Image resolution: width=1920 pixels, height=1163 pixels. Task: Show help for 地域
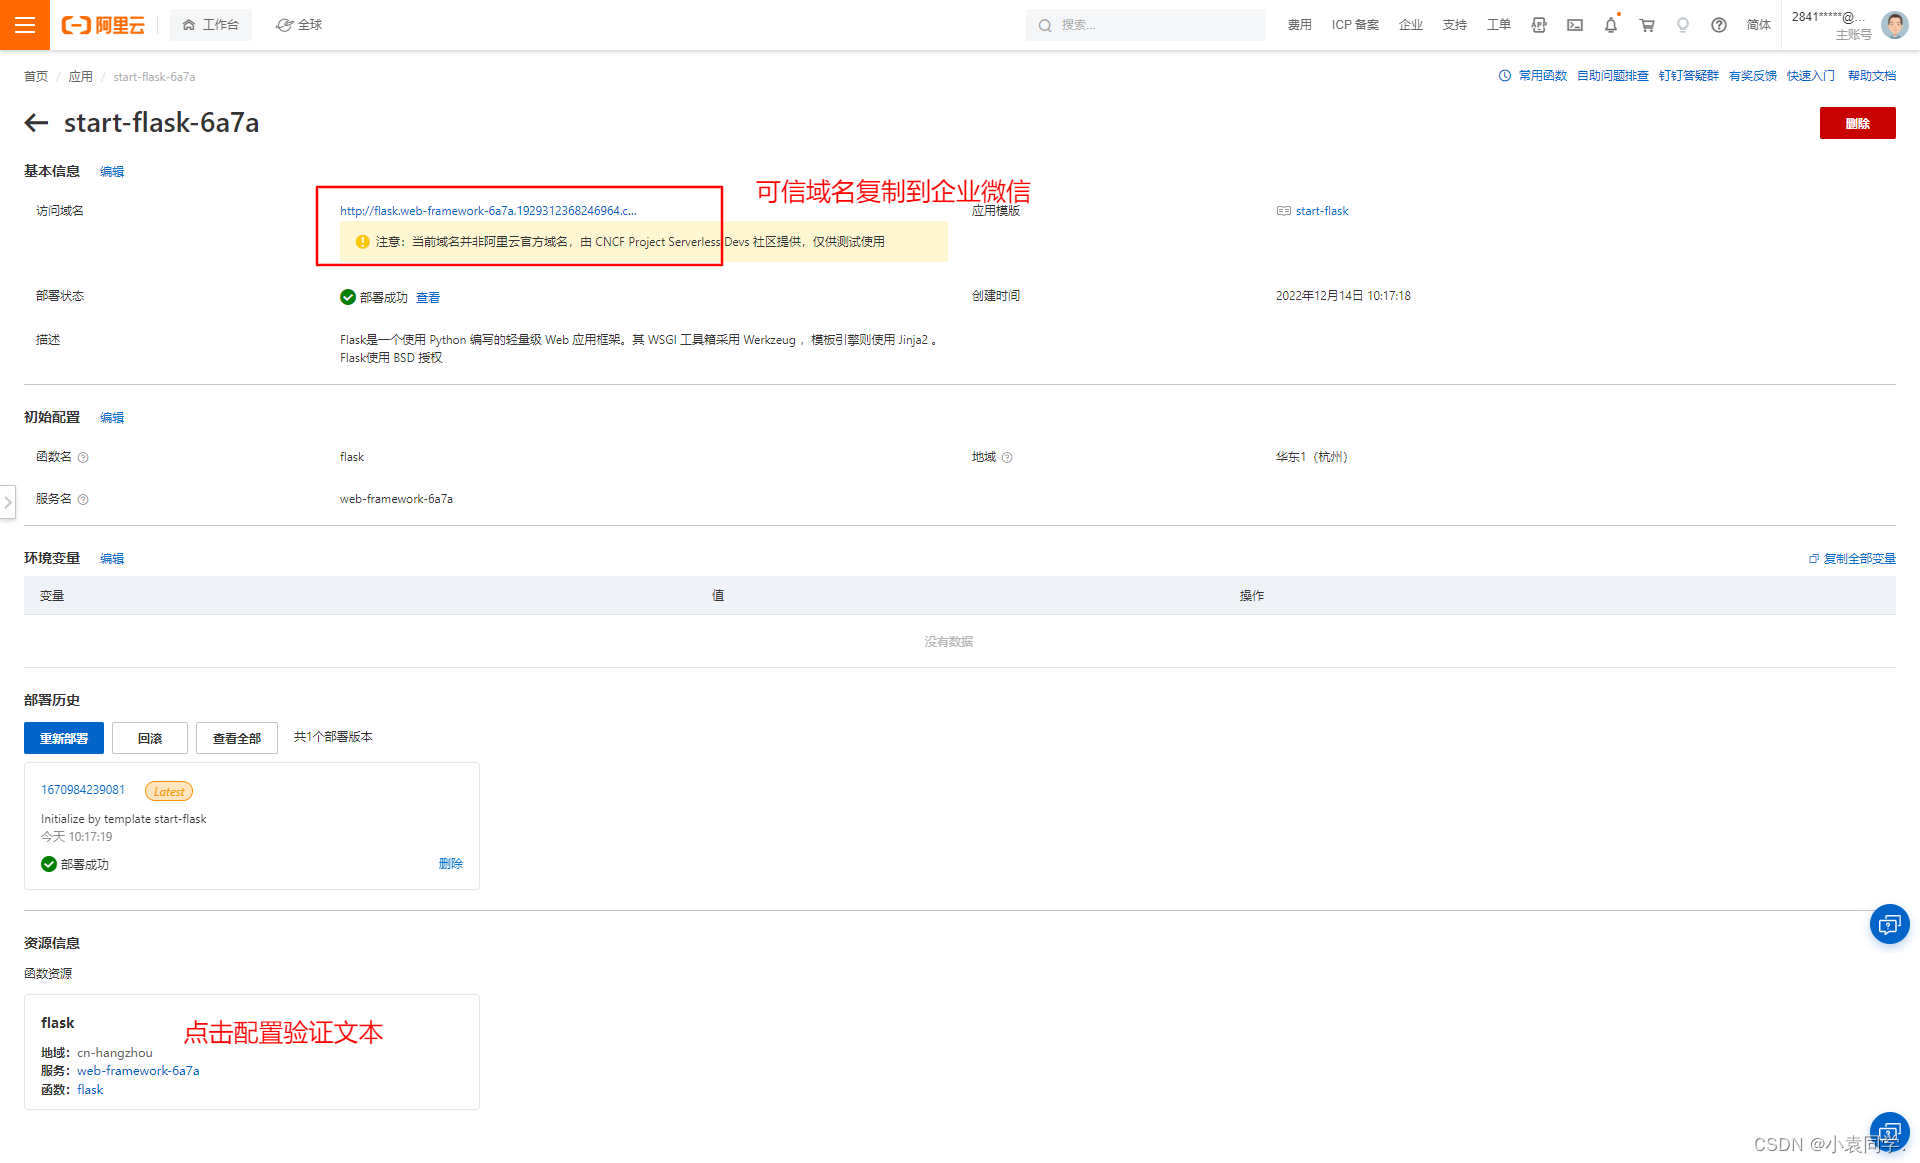click(1007, 458)
